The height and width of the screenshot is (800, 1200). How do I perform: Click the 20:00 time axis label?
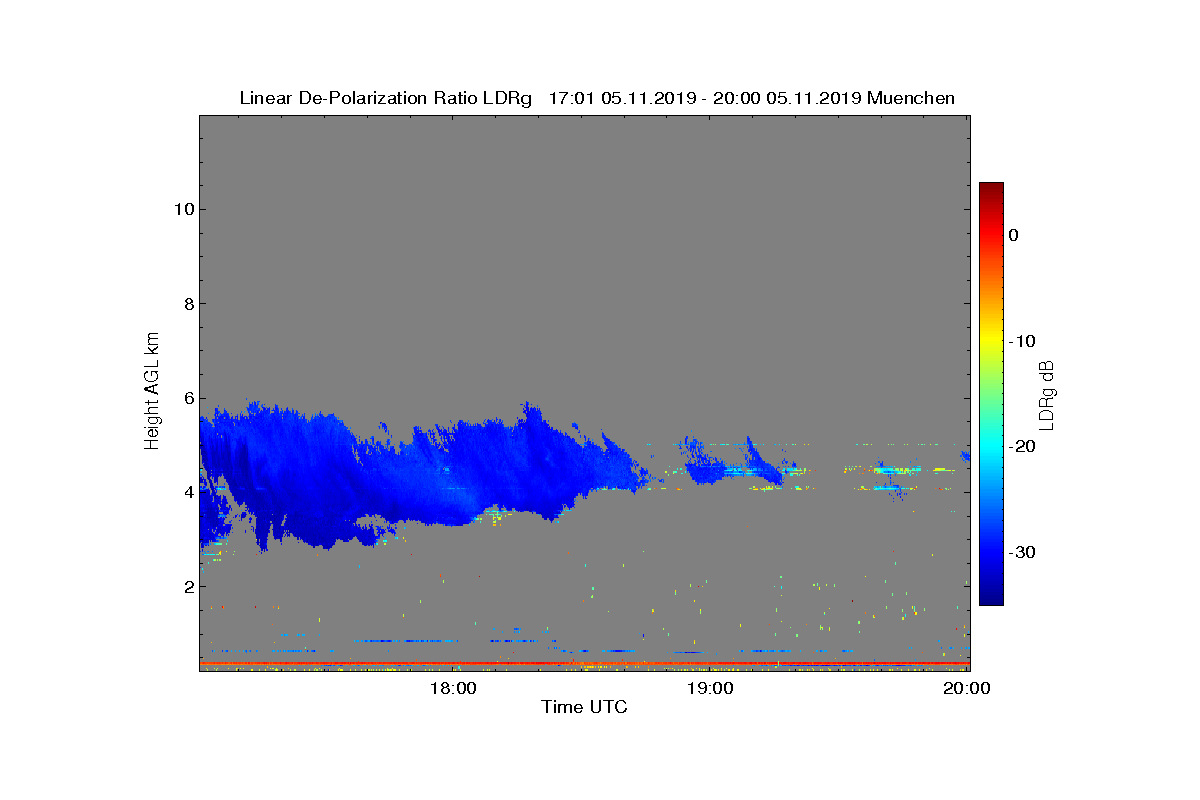968,688
